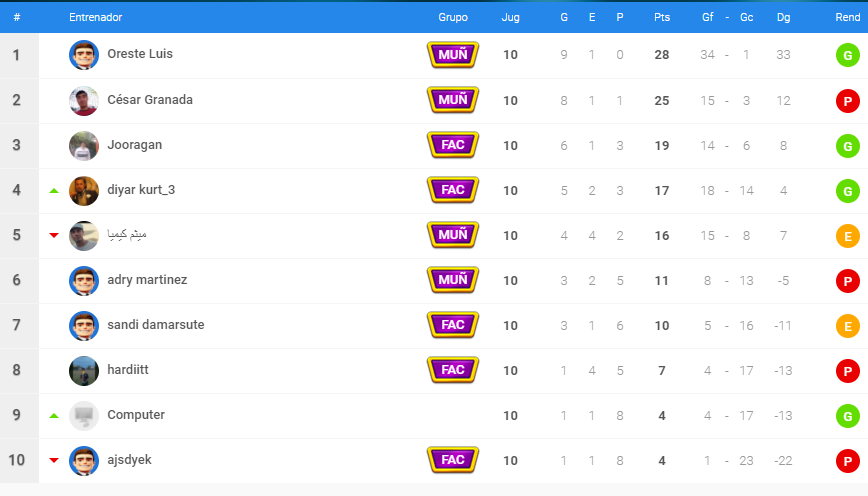
Task: Click the green G form badge for Jooragan
Action: (848, 146)
